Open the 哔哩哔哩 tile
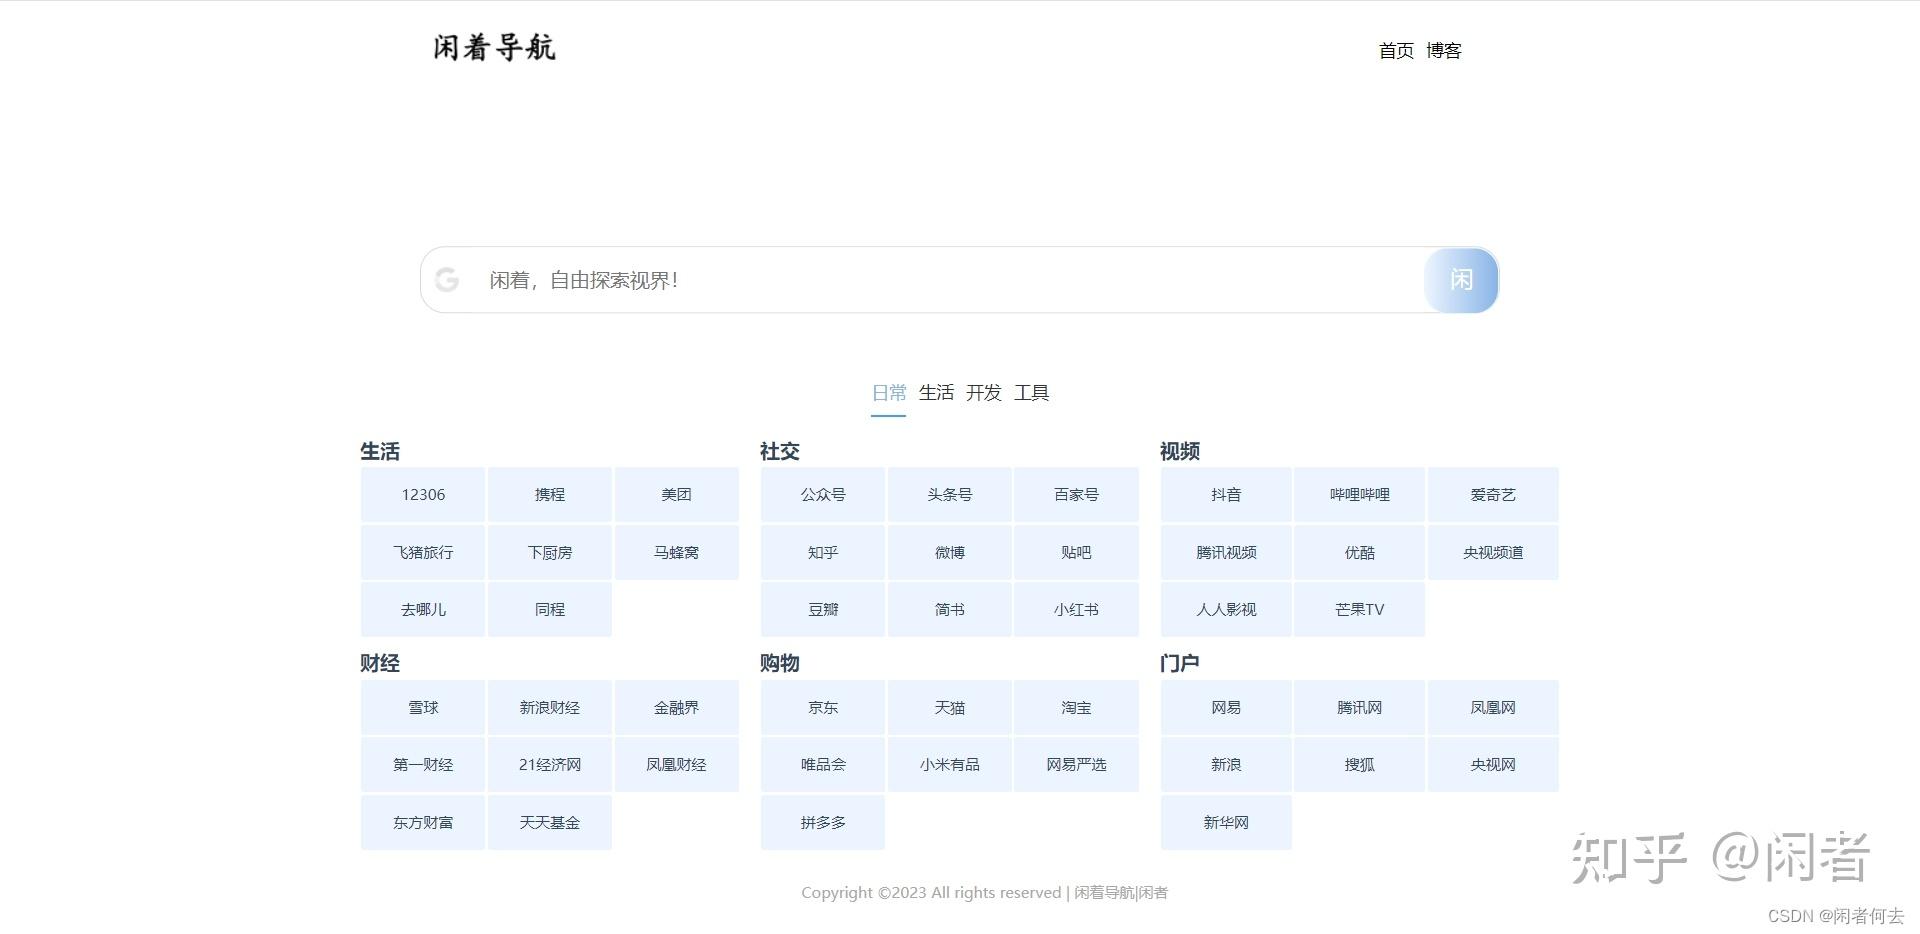The width and height of the screenshot is (1920, 934). click(1360, 495)
